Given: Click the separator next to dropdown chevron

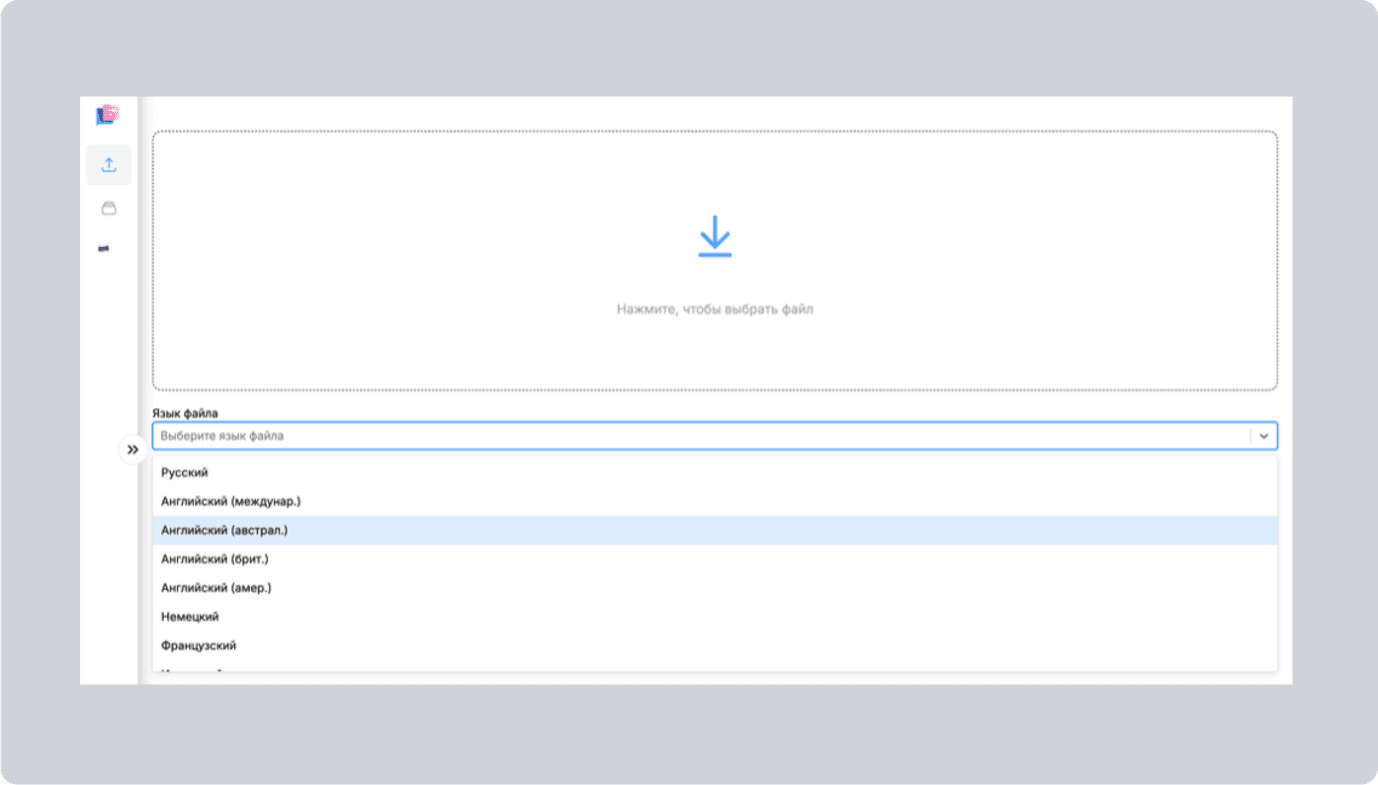Looking at the screenshot, I should pos(1250,436).
